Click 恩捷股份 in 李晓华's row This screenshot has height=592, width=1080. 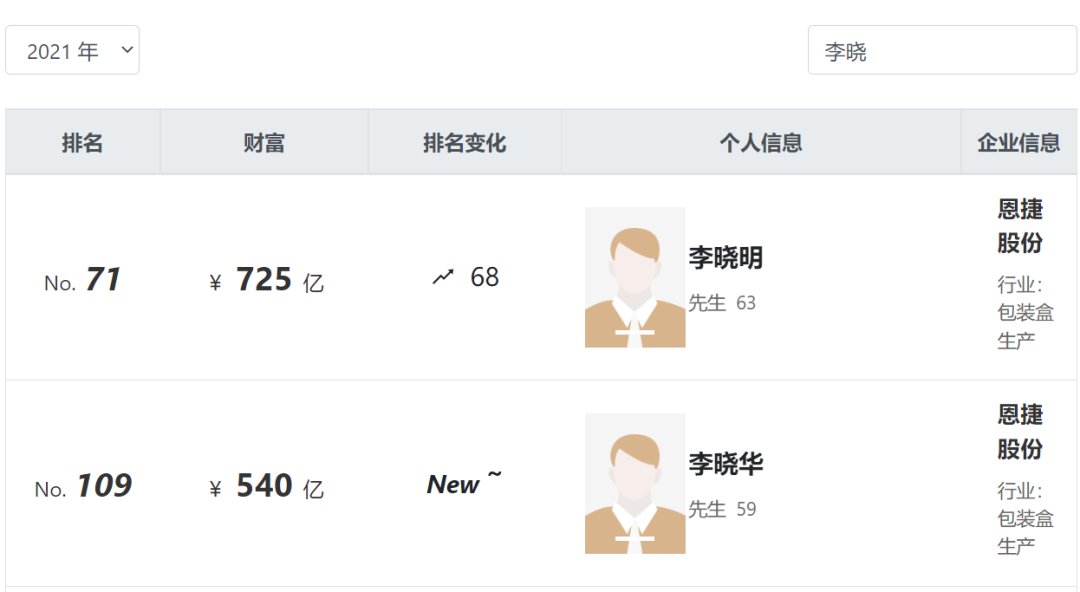[x=1020, y=432]
